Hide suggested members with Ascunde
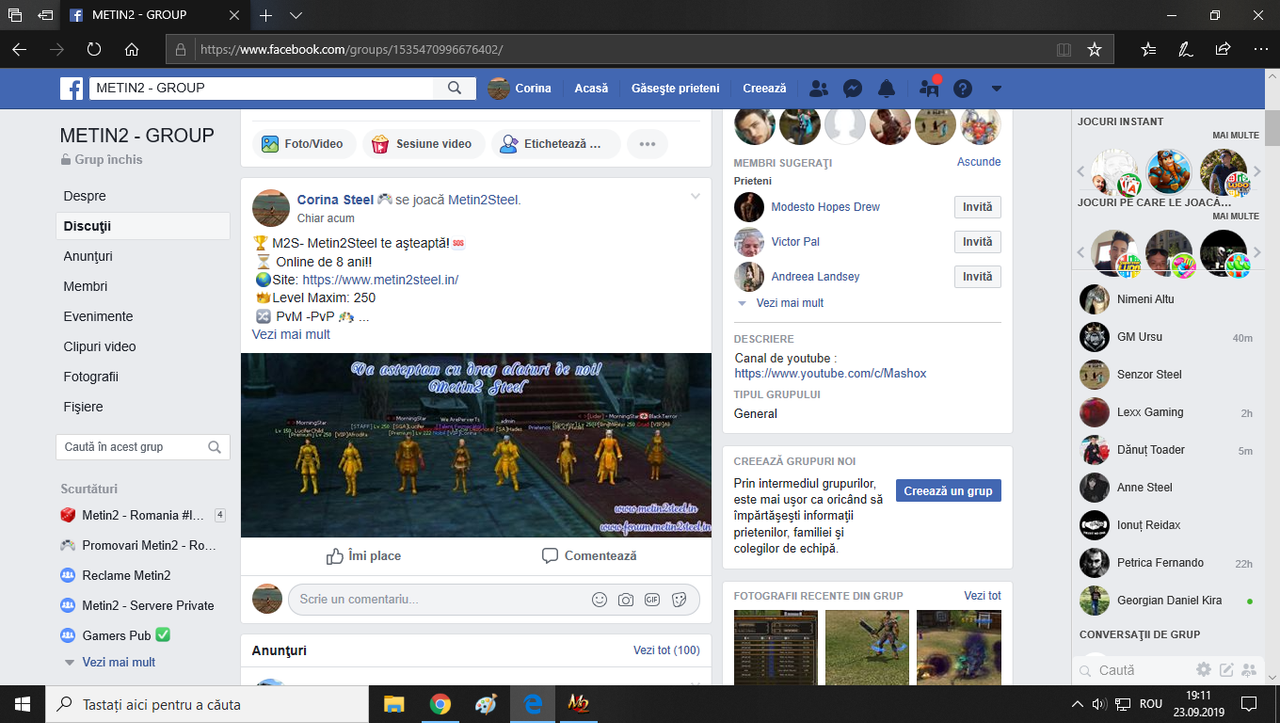 [979, 161]
